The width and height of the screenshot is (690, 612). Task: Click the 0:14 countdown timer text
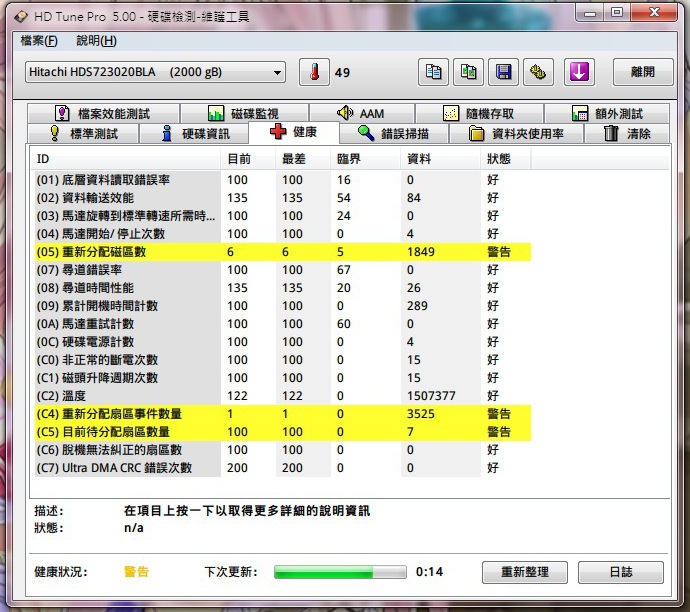click(429, 572)
